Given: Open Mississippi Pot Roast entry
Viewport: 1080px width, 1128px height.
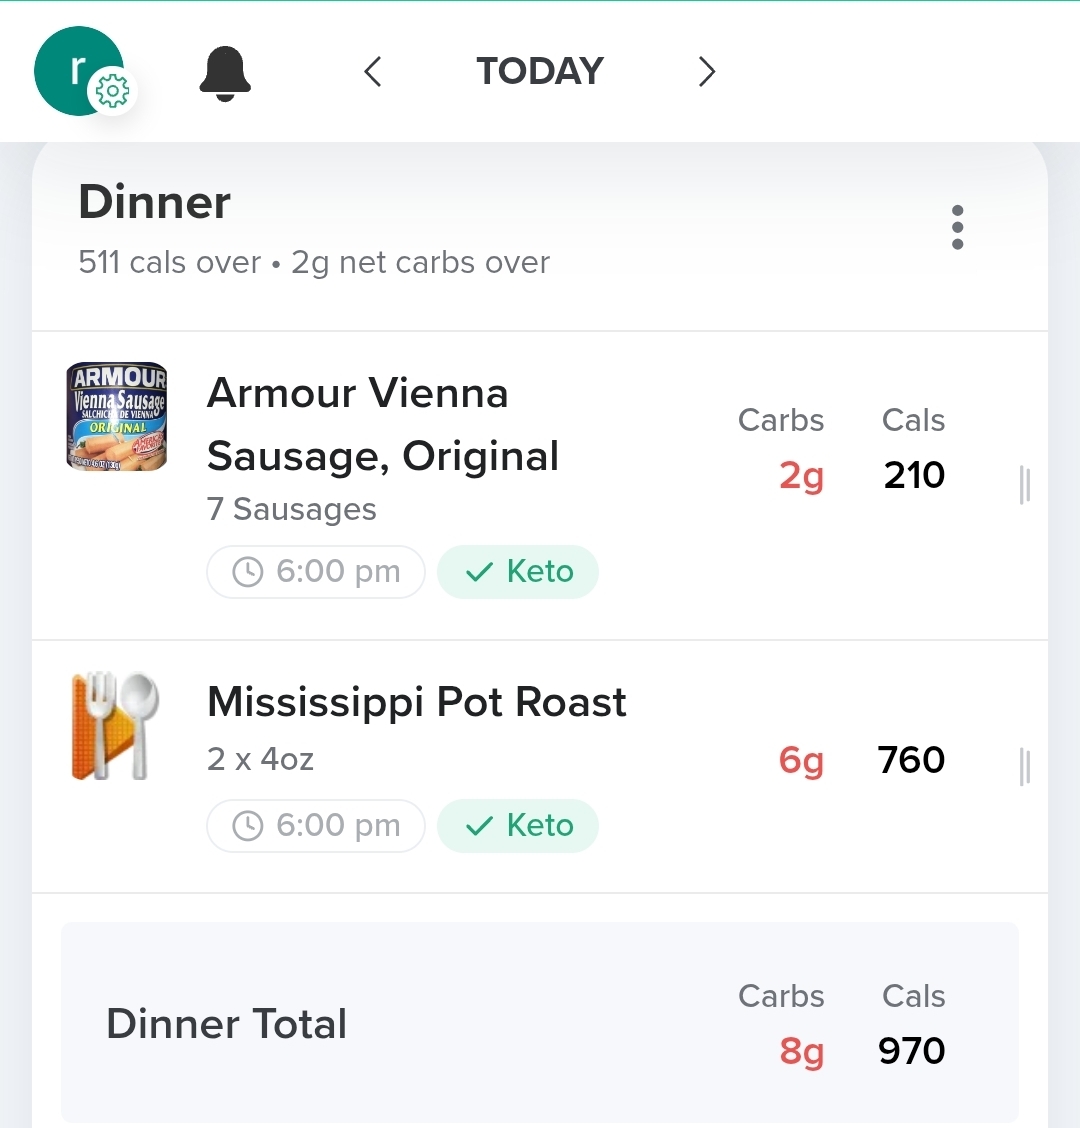Looking at the screenshot, I should [416, 703].
